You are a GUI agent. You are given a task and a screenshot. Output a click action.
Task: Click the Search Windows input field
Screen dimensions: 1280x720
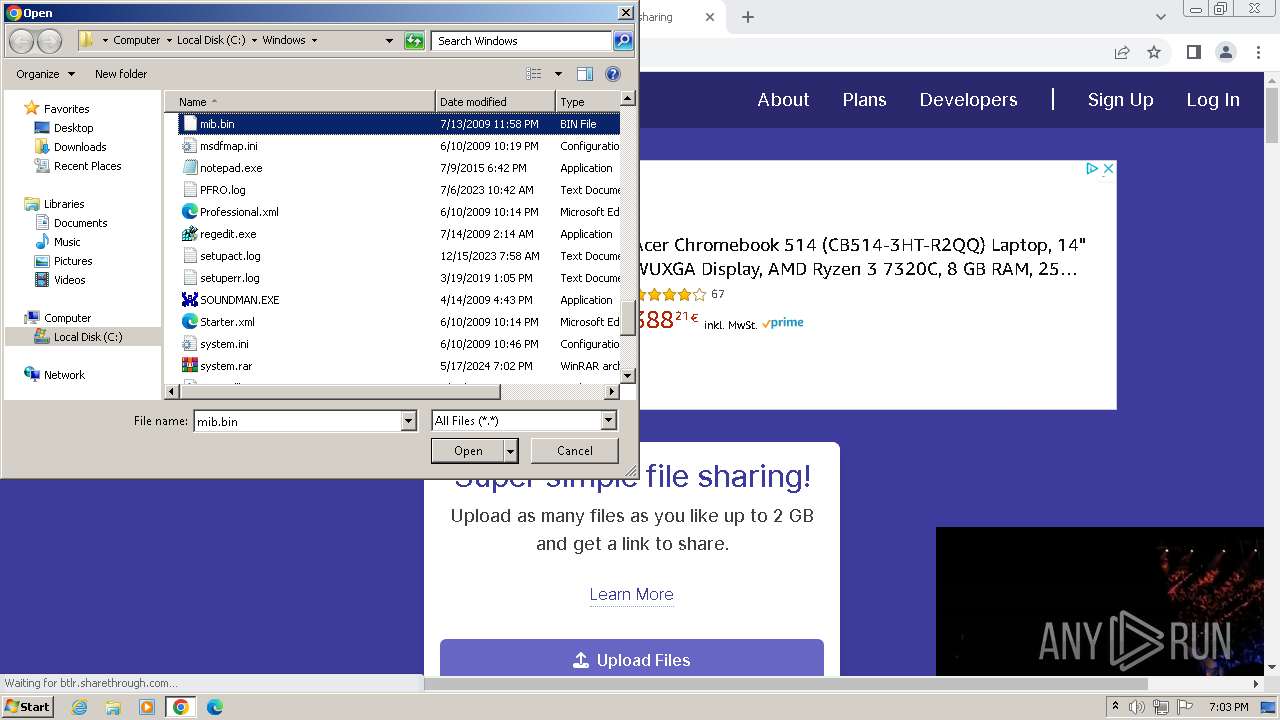pyautogui.click(x=522, y=41)
